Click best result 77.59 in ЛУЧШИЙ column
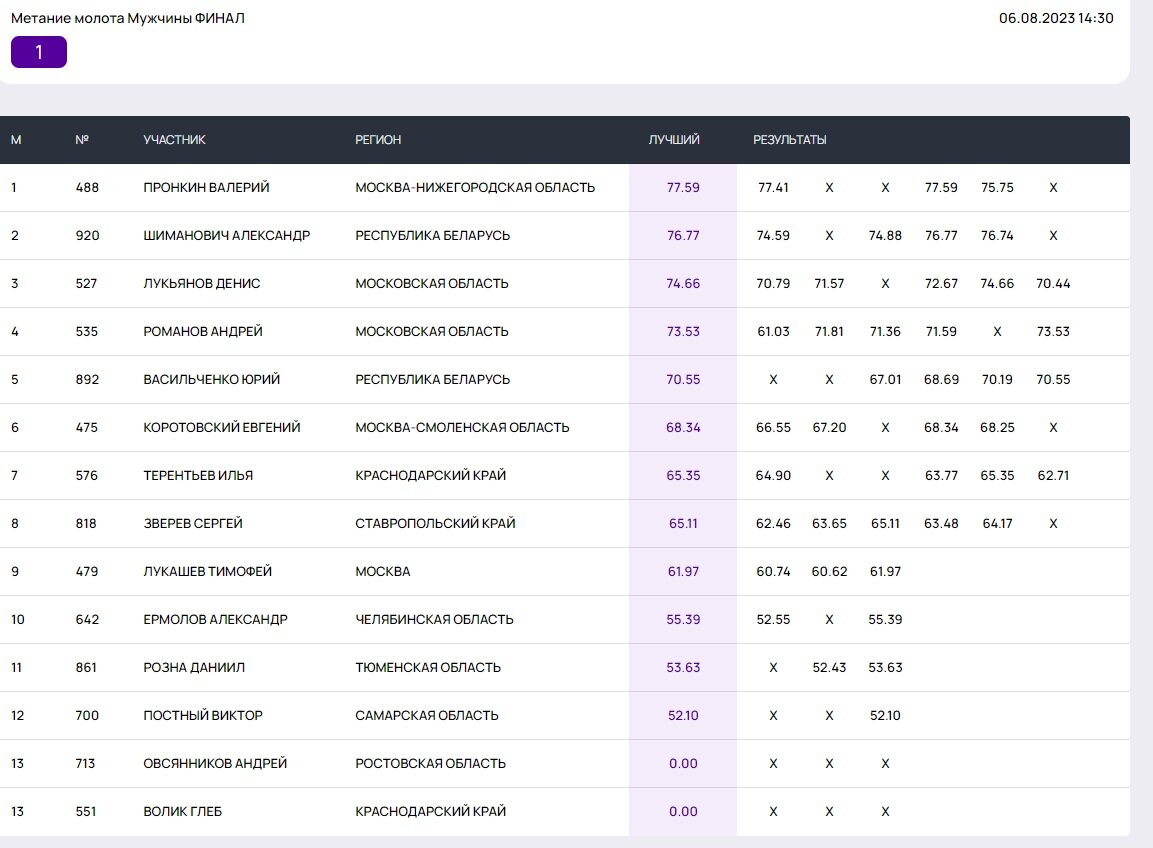Viewport: 1153px width, 848px height. click(683, 188)
